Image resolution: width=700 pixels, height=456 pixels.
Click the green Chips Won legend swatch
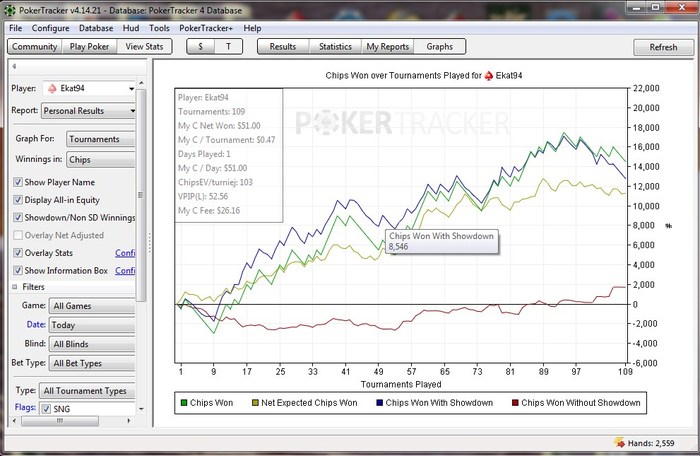tap(183, 403)
